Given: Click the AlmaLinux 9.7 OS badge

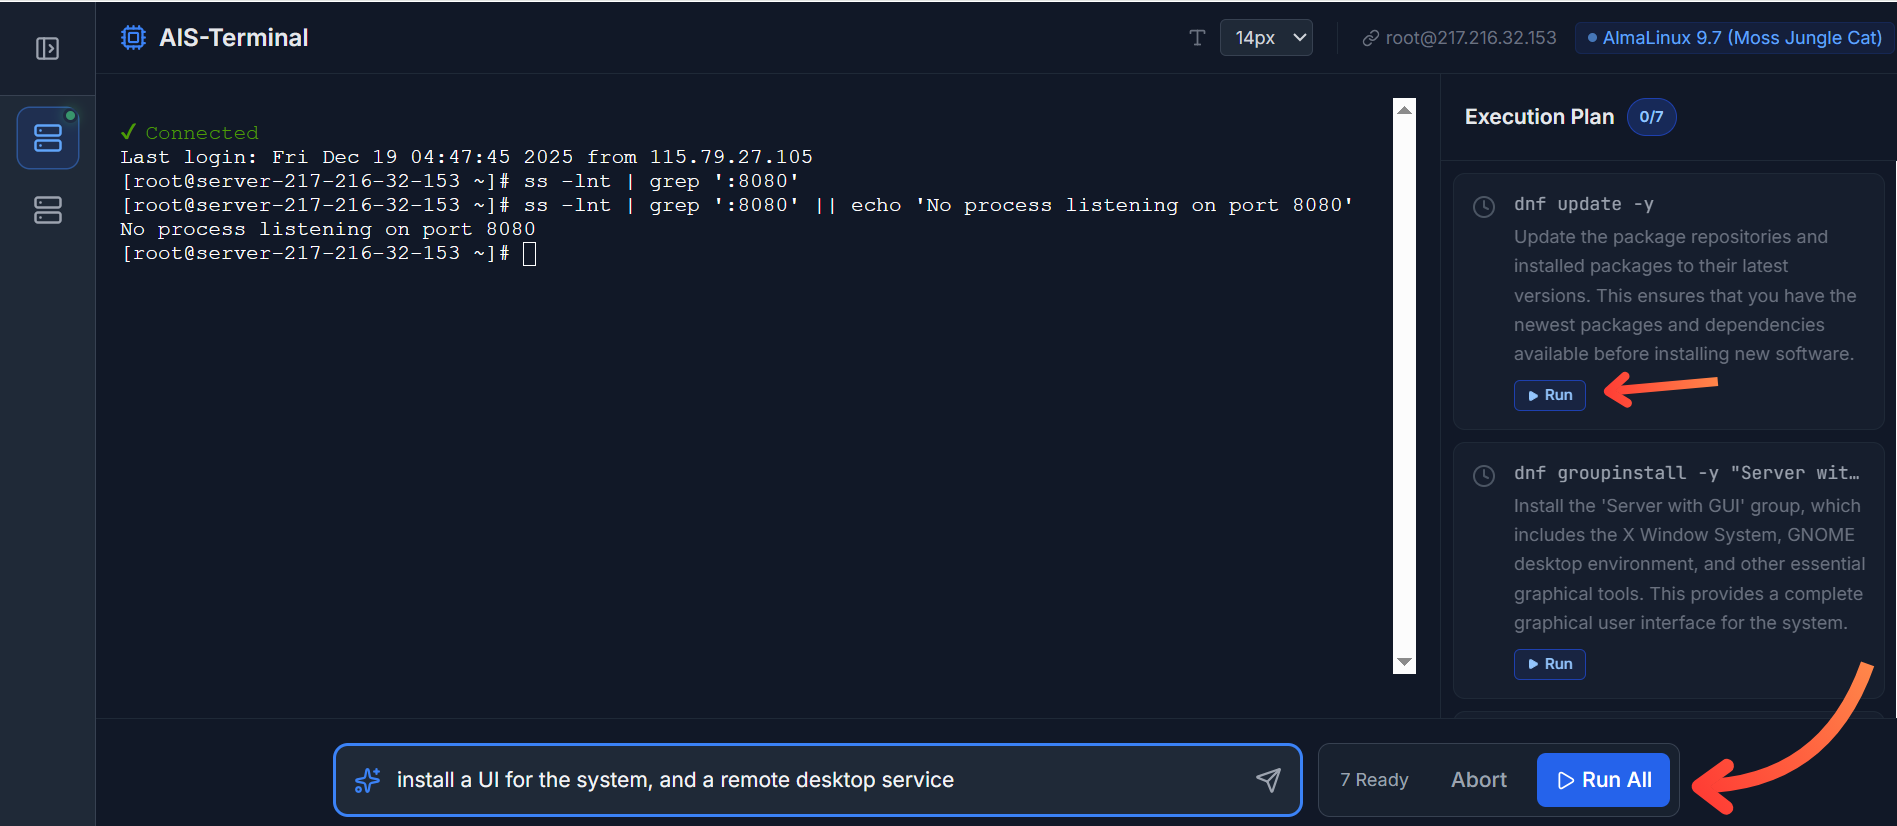Looking at the screenshot, I should point(1735,38).
